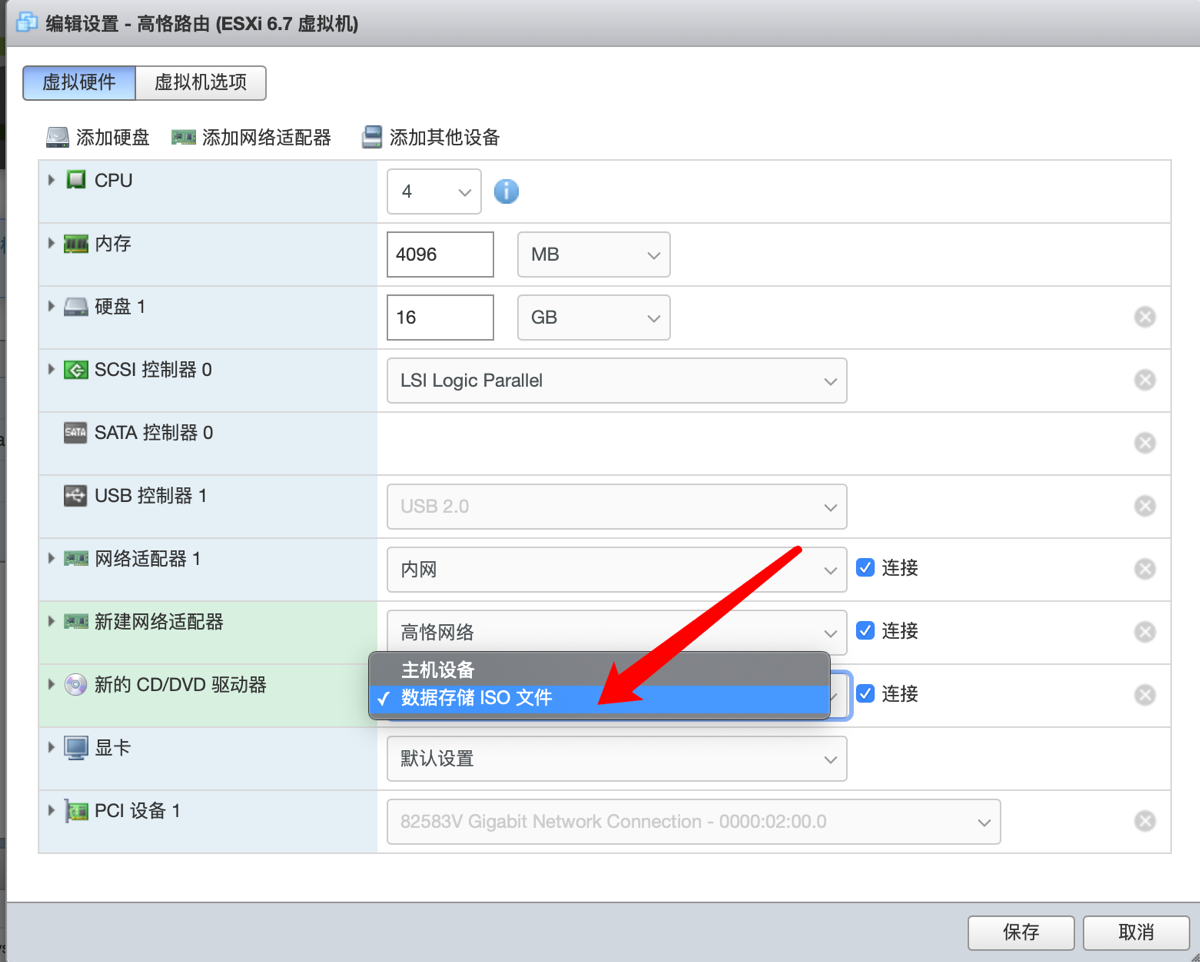The width and height of the screenshot is (1200, 962).
Task: Click the 保存 button
Action: point(1021,932)
